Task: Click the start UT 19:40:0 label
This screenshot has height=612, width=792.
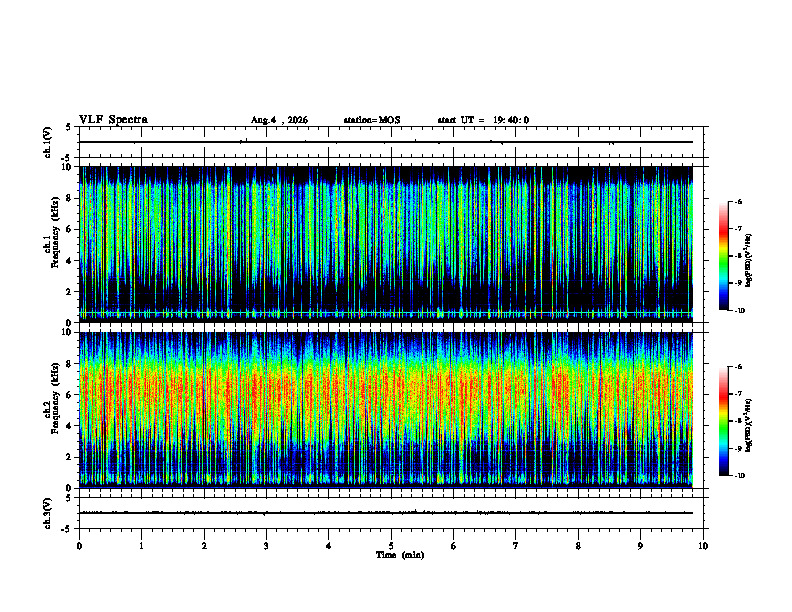Action: pos(483,120)
